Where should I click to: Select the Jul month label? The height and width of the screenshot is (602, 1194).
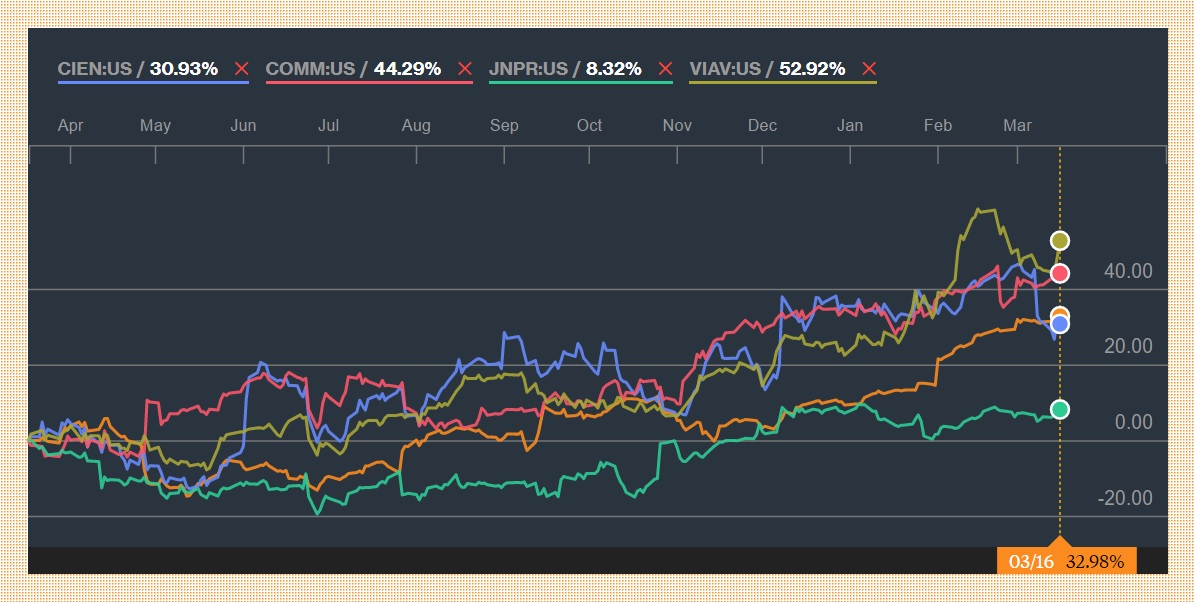[x=328, y=125]
